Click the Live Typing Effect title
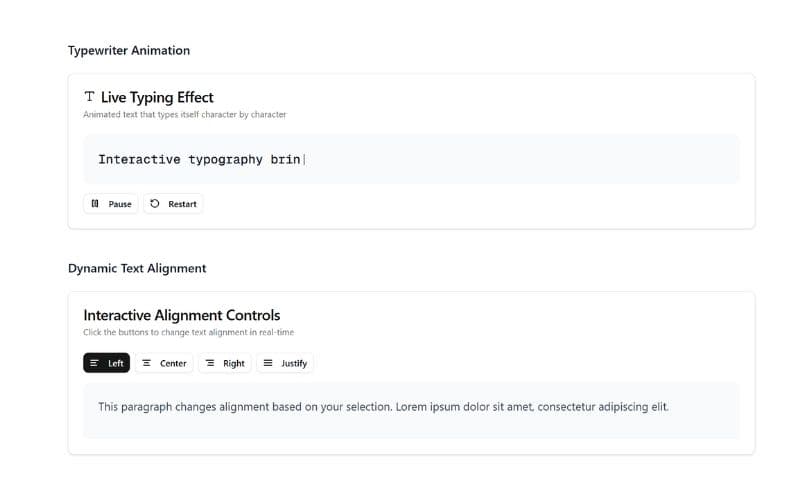The width and height of the screenshot is (800, 500). 157,97
